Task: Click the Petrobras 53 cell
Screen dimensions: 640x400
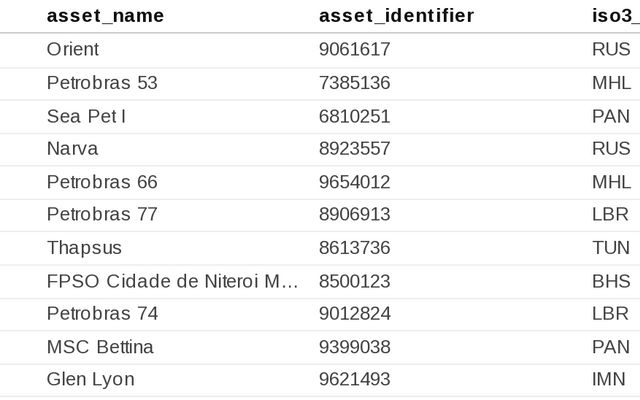Action: [x=102, y=83]
